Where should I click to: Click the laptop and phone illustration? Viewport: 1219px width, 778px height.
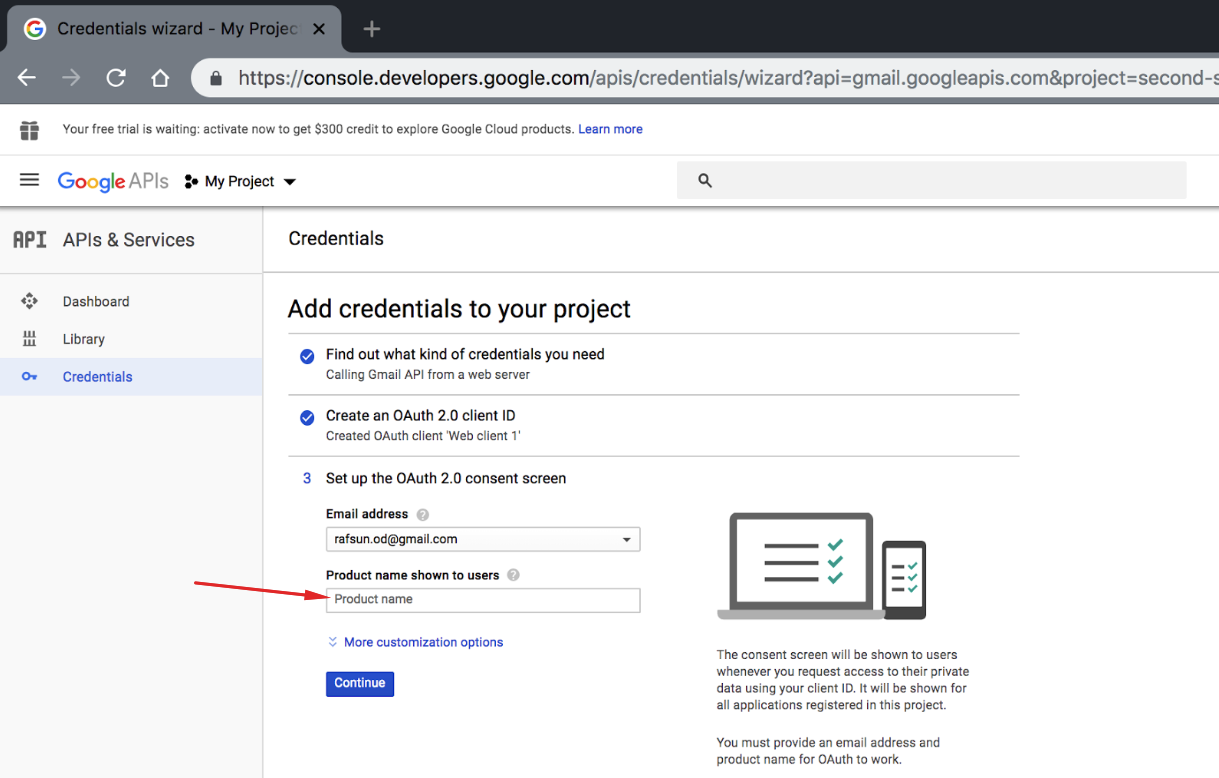[x=822, y=566]
